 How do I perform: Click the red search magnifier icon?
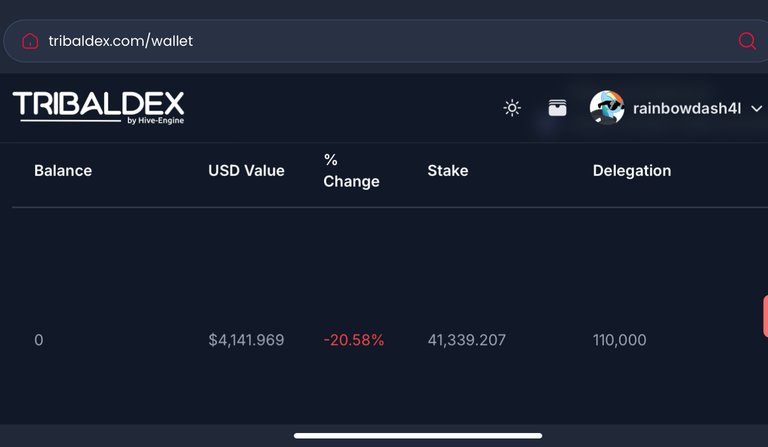[x=747, y=41]
